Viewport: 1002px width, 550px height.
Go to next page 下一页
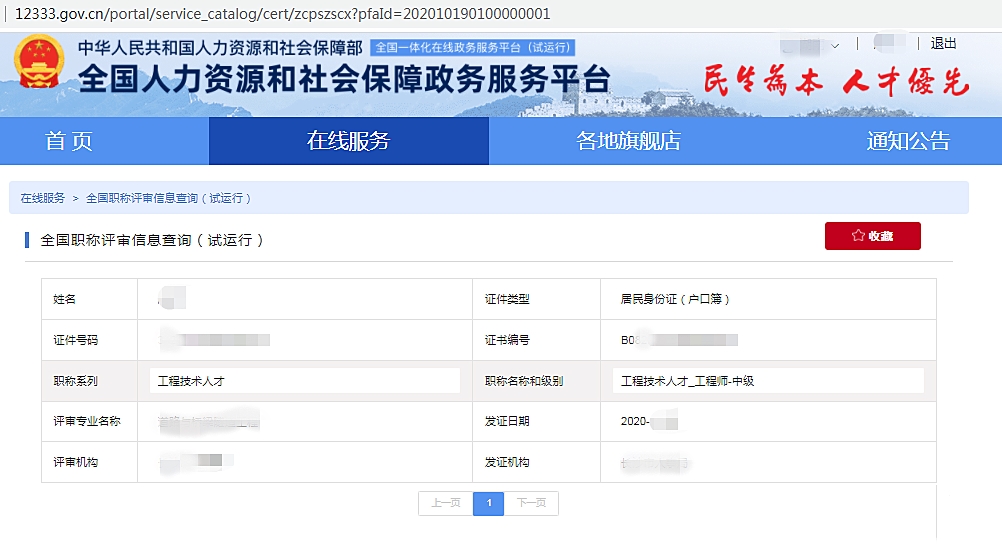pyautogui.click(x=531, y=503)
